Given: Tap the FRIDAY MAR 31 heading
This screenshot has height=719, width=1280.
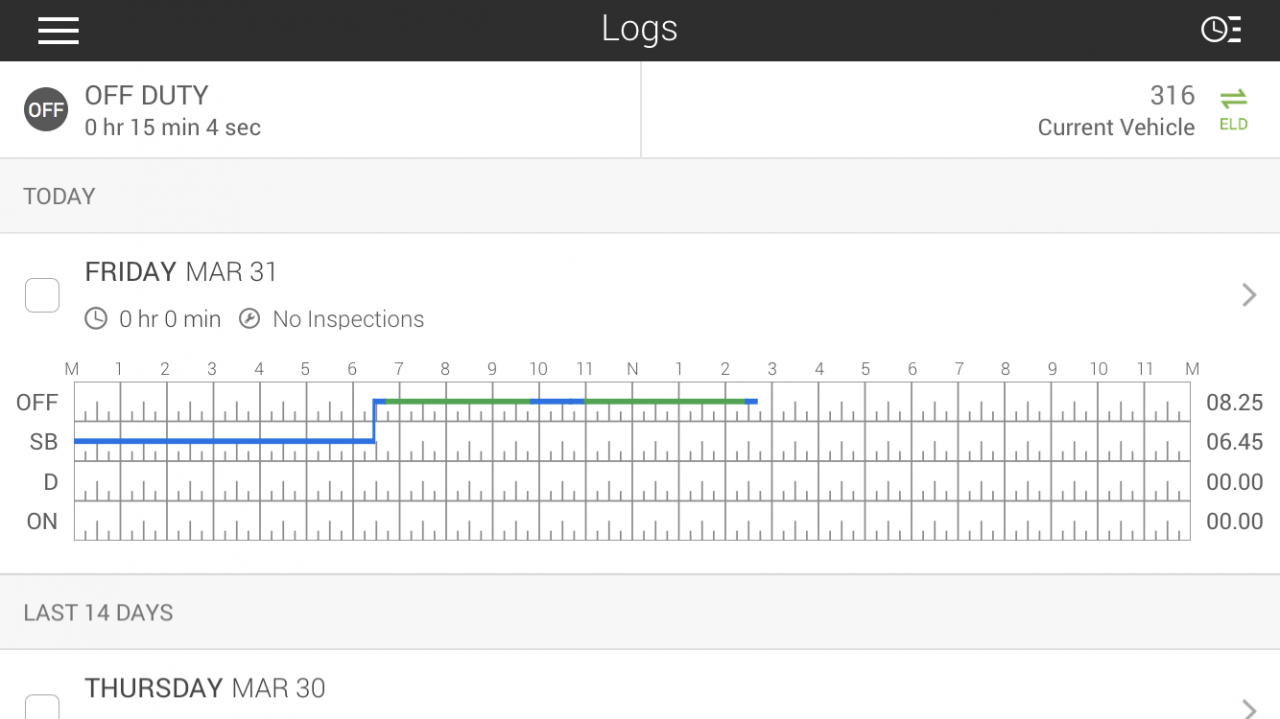Looking at the screenshot, I should 181,272.
